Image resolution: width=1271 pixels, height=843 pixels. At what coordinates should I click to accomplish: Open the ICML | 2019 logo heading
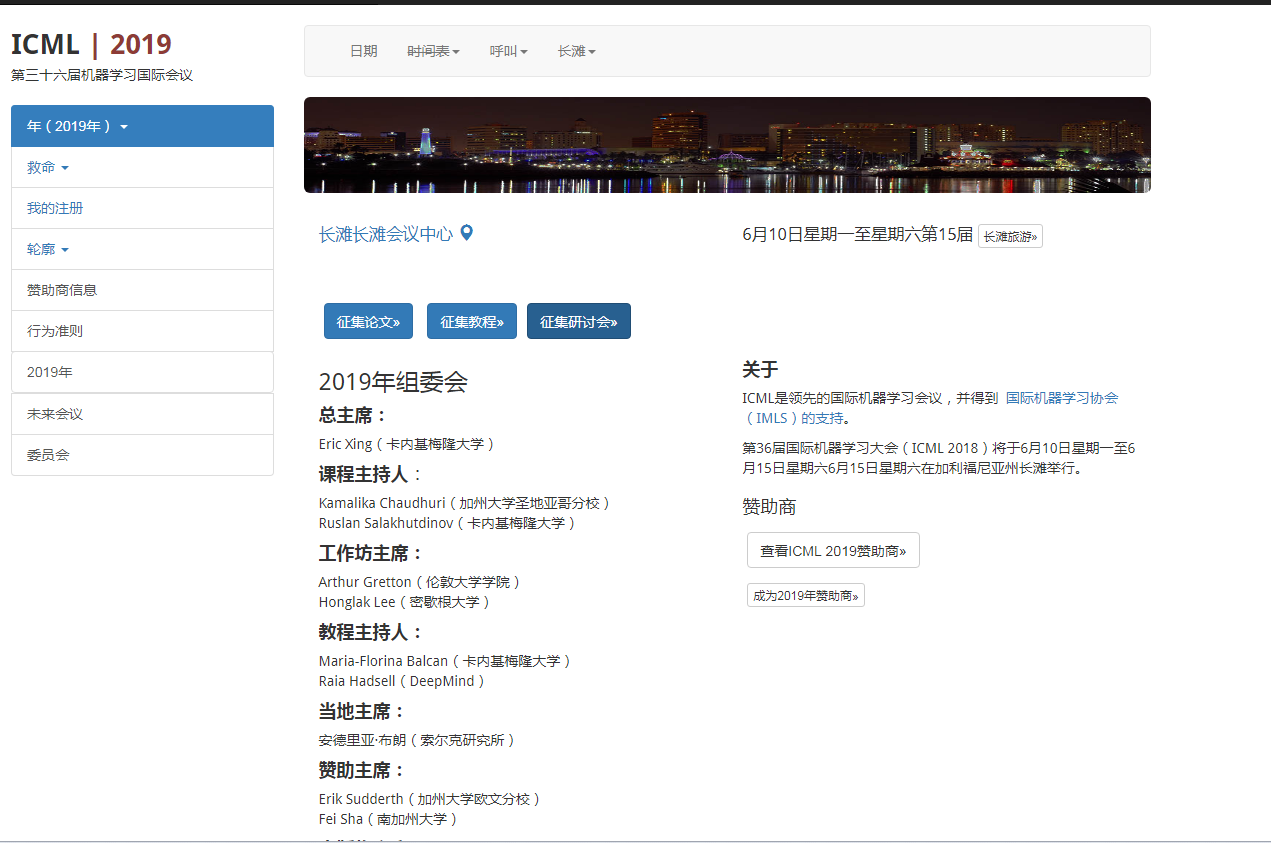point(91,44)
